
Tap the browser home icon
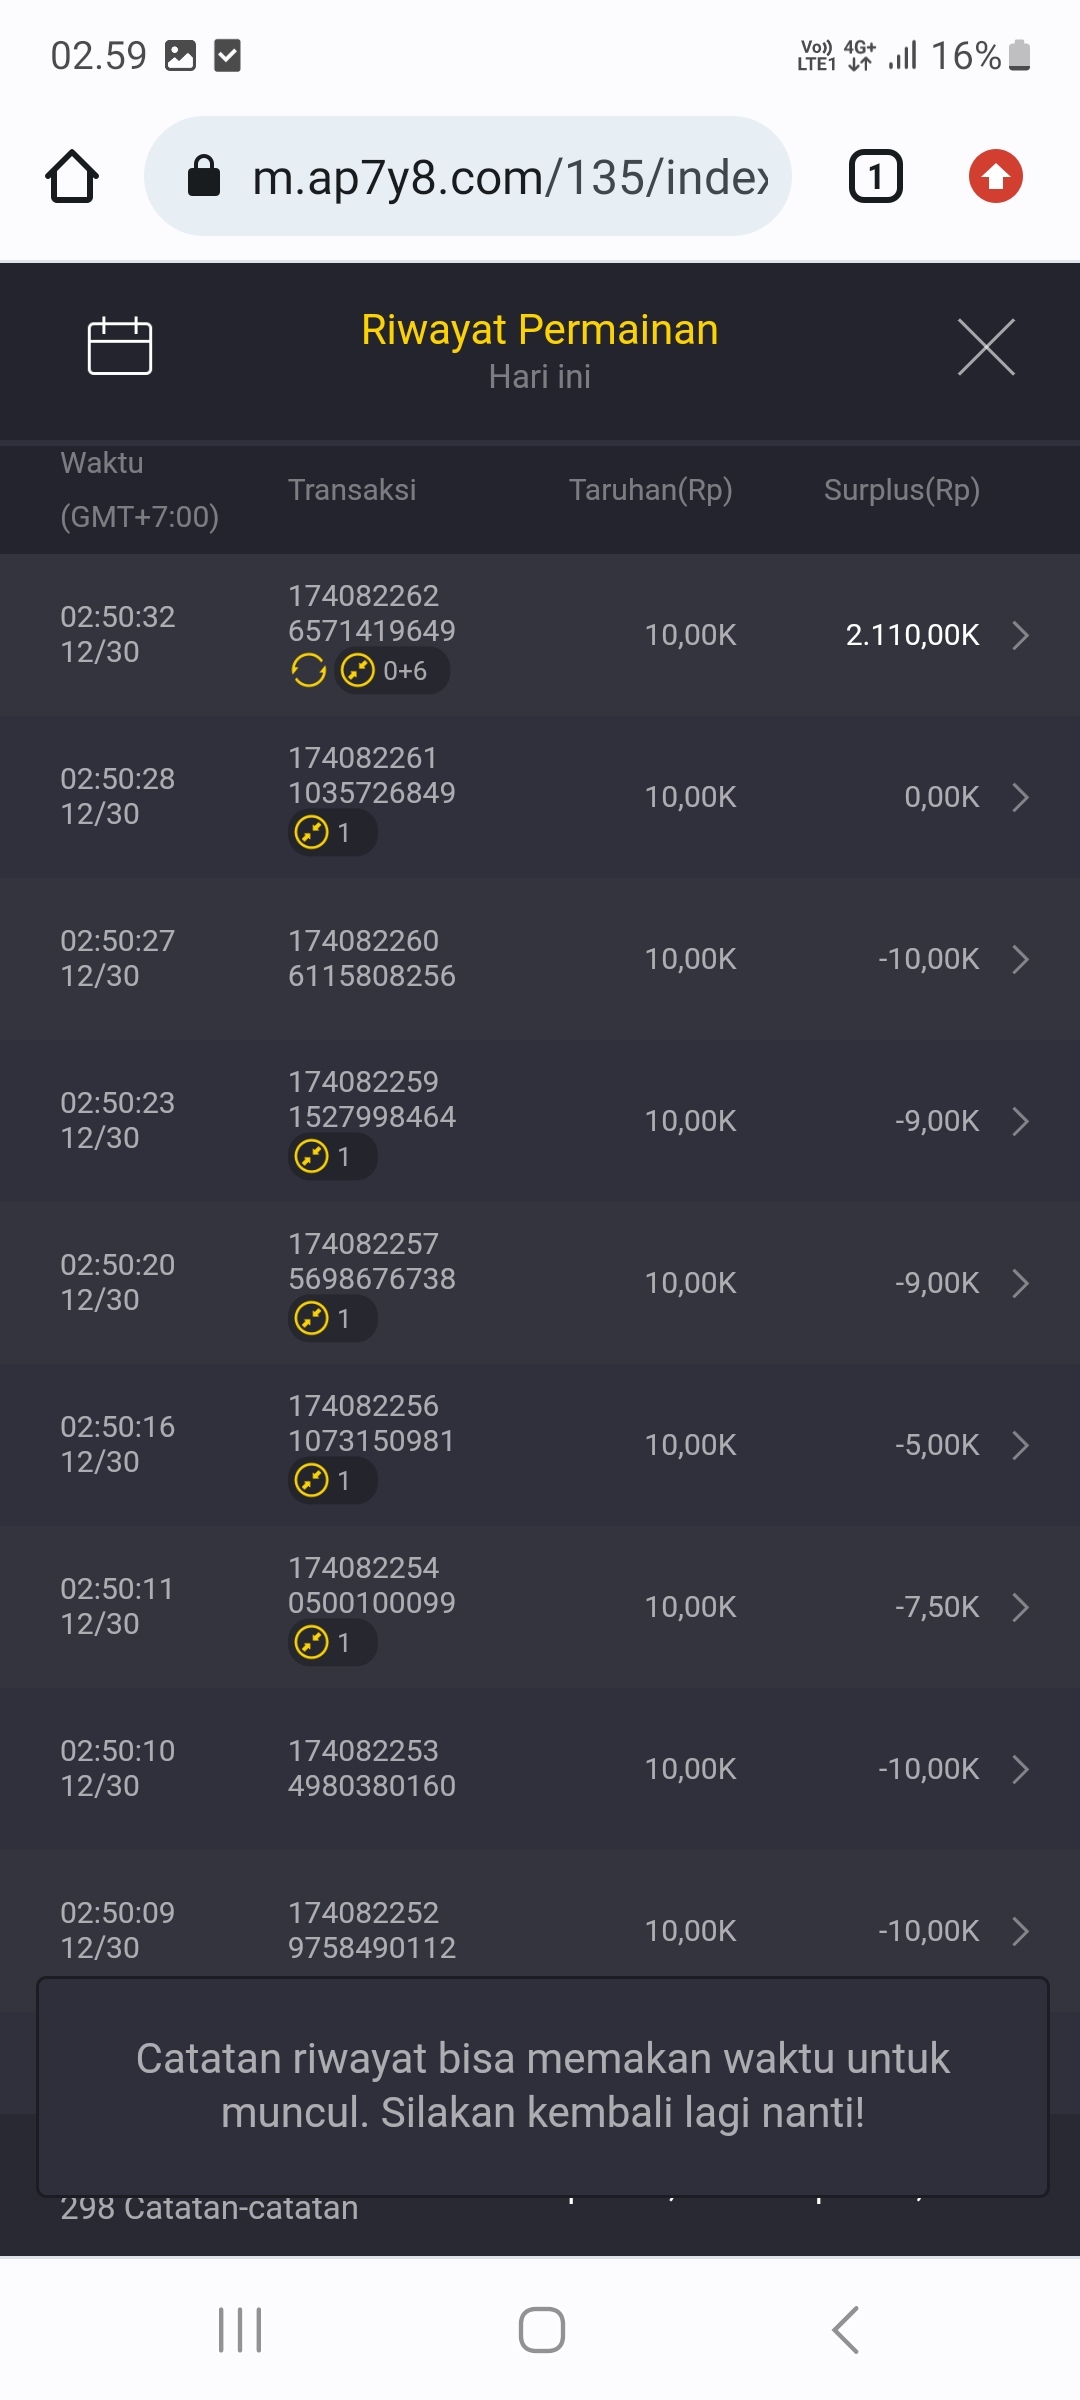72,177
